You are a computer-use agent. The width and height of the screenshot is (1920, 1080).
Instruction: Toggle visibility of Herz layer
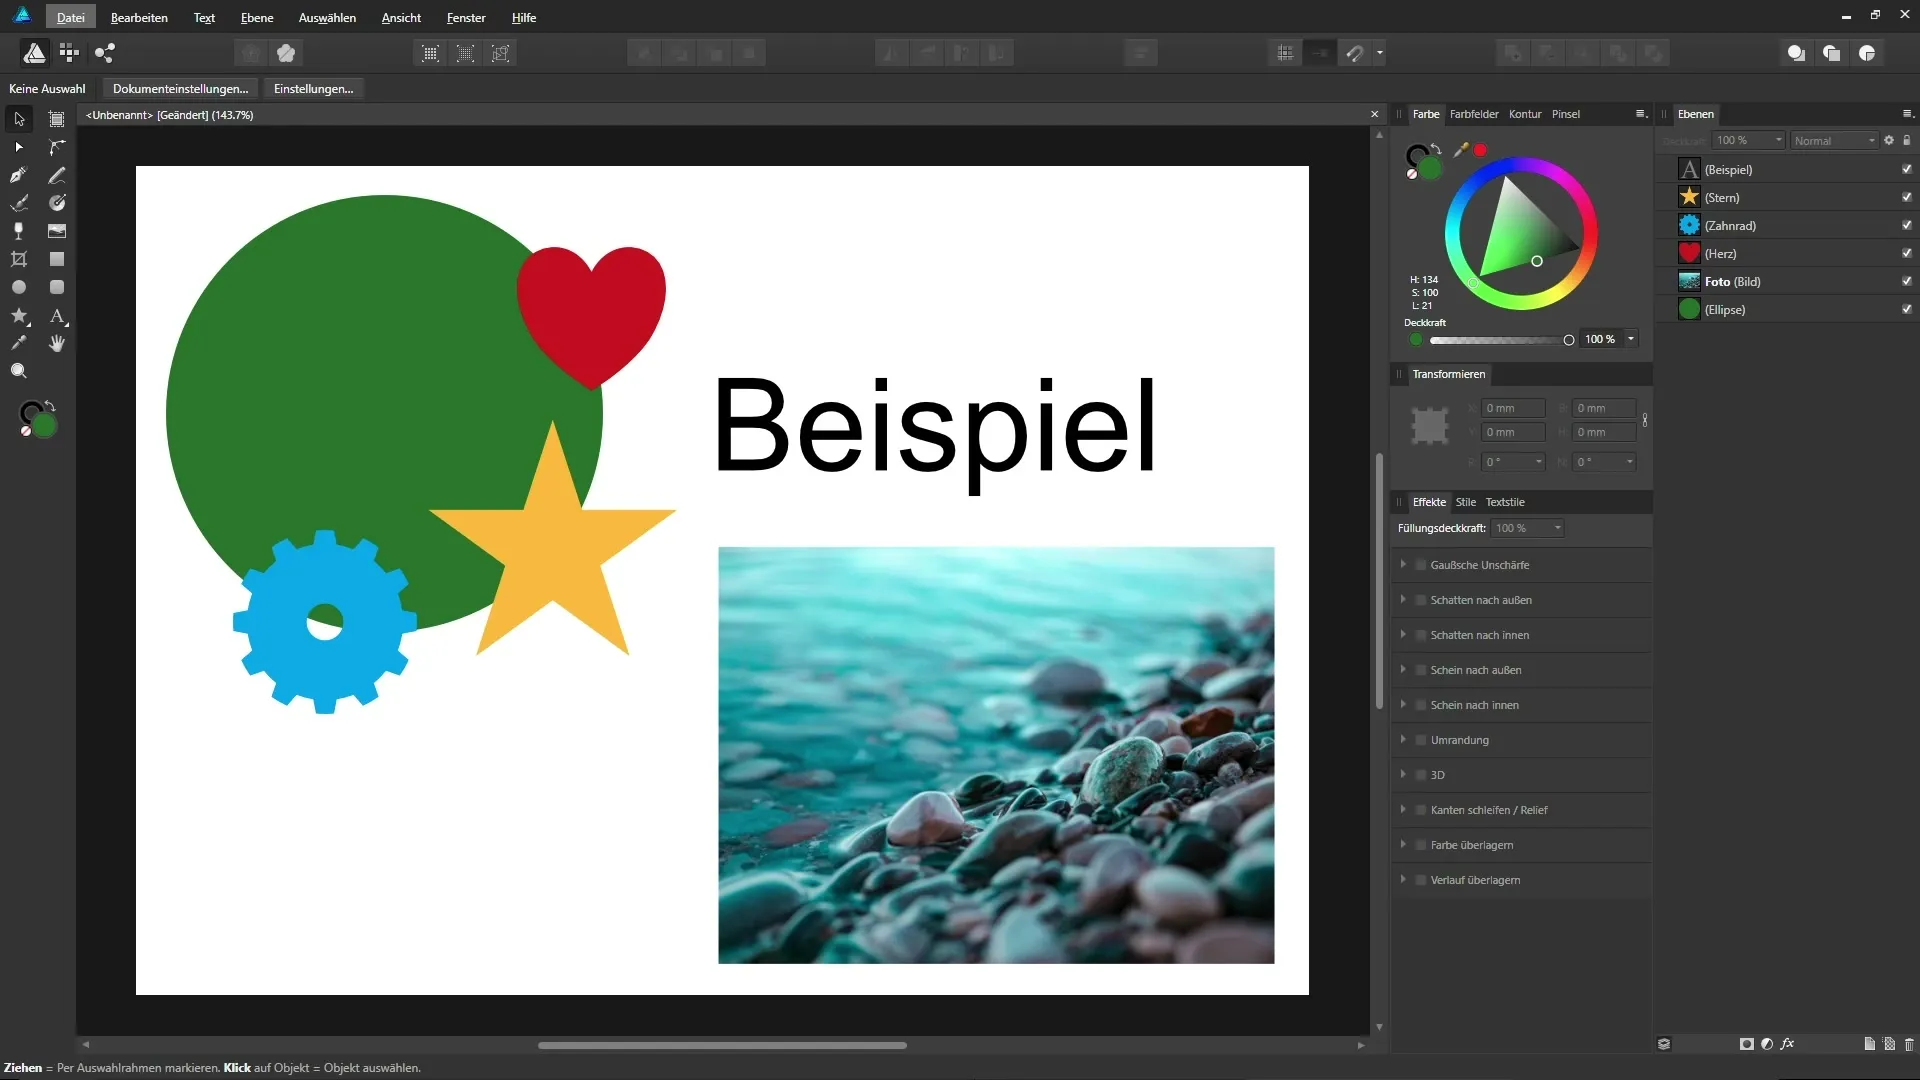[1906, 254]
